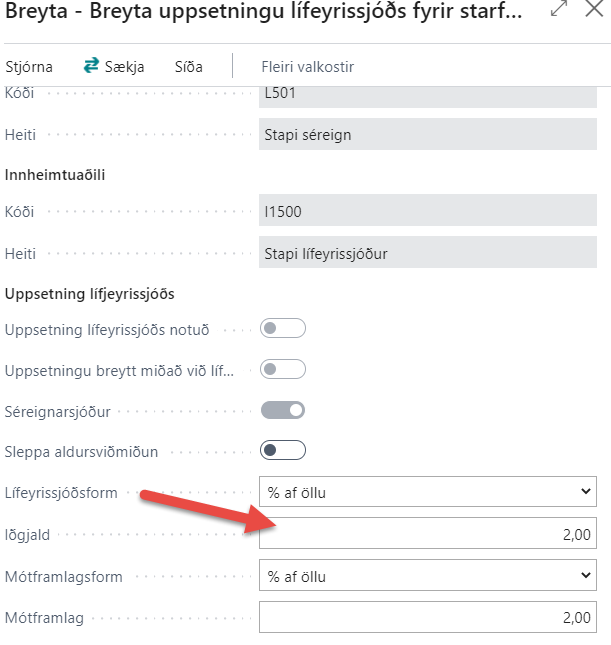The width and height of the screenshot is (611, 645).
Task: Toggle the Séreignarsjóður switch
Action: coord(282,410)
